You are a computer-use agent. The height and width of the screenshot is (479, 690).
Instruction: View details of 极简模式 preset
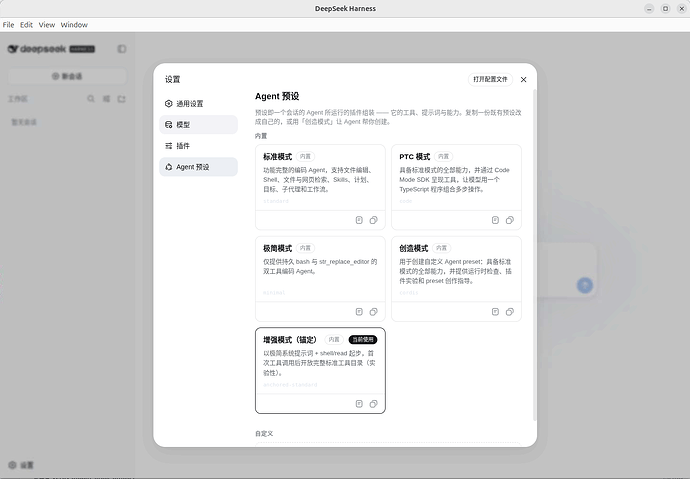tap(359, 312)
